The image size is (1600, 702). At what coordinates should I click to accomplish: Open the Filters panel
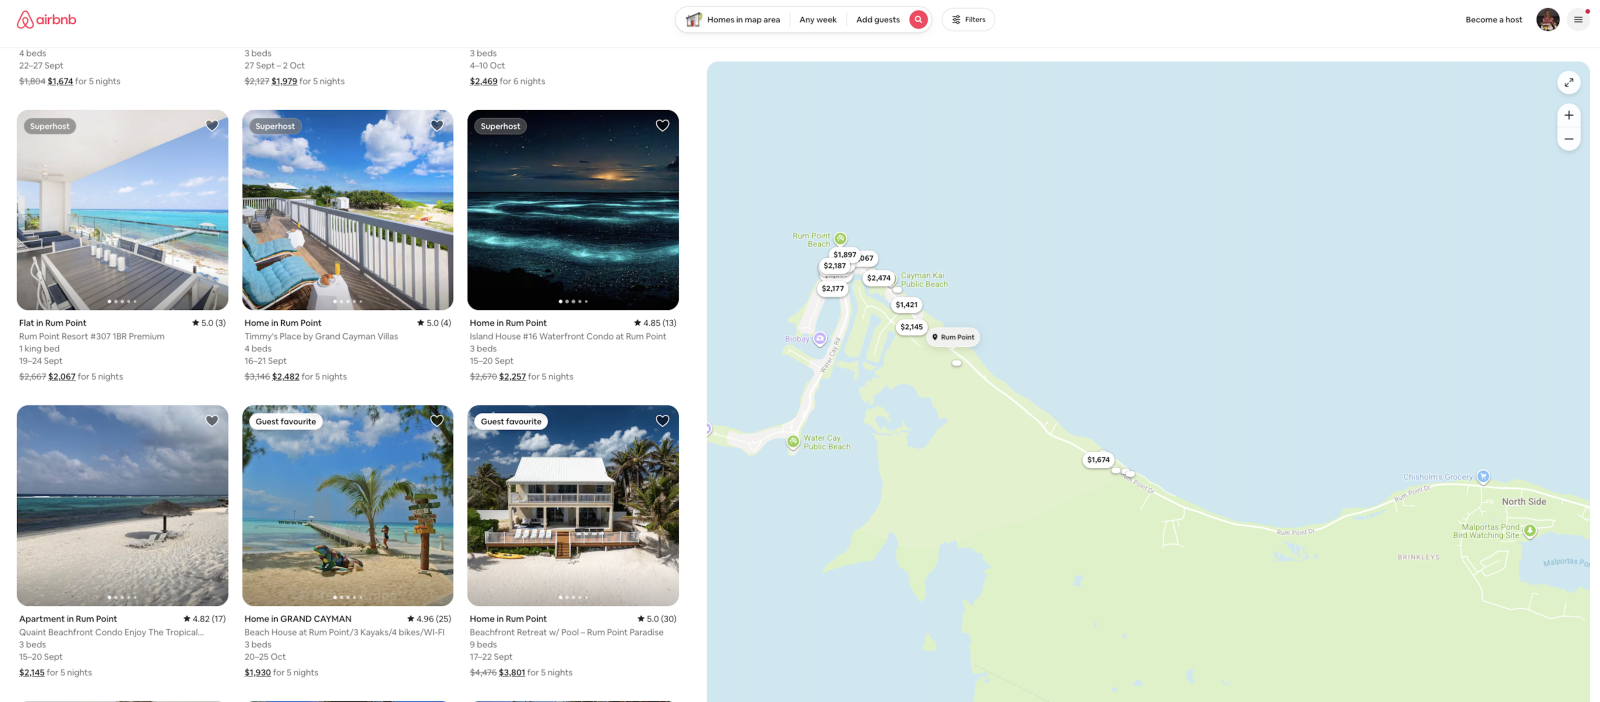(x=968, y=19)
